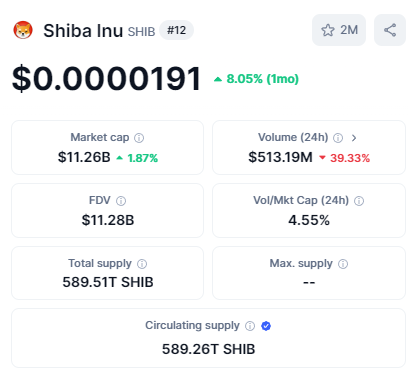
Task: Click the Volume (24h) label
Action: (293, 137)
